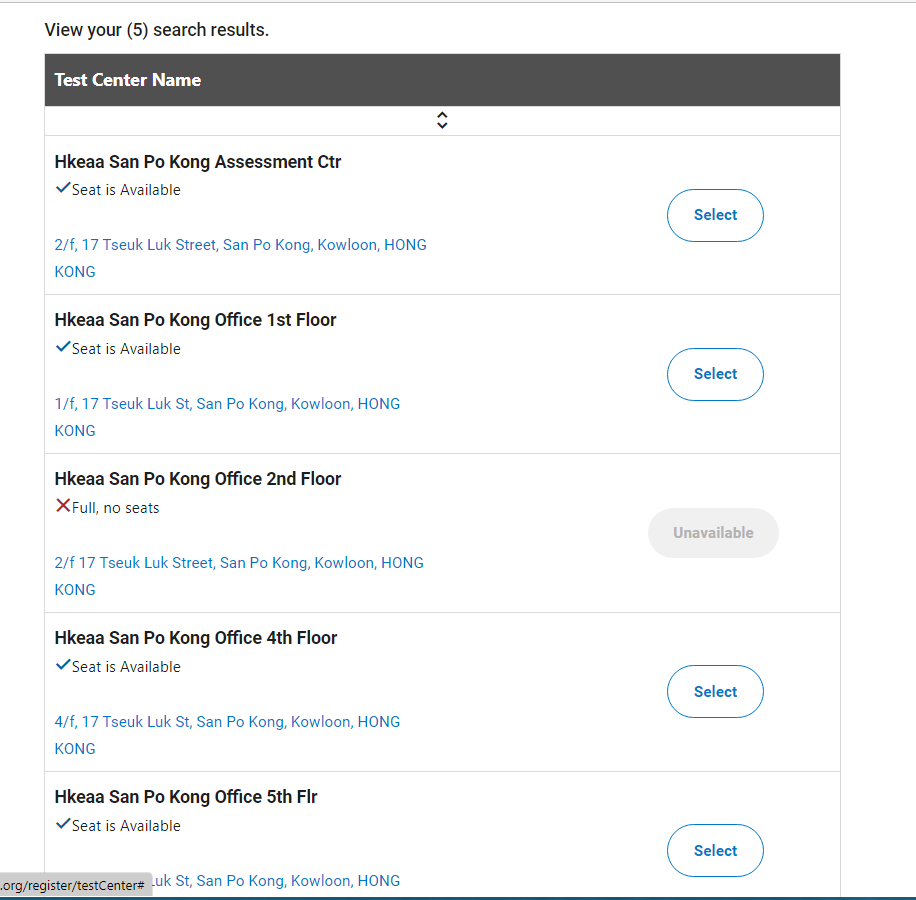Select Hkeaa San Po Kong Assessment Ctr
Screen dimensions: 916x900
click(x=715, y=215)
